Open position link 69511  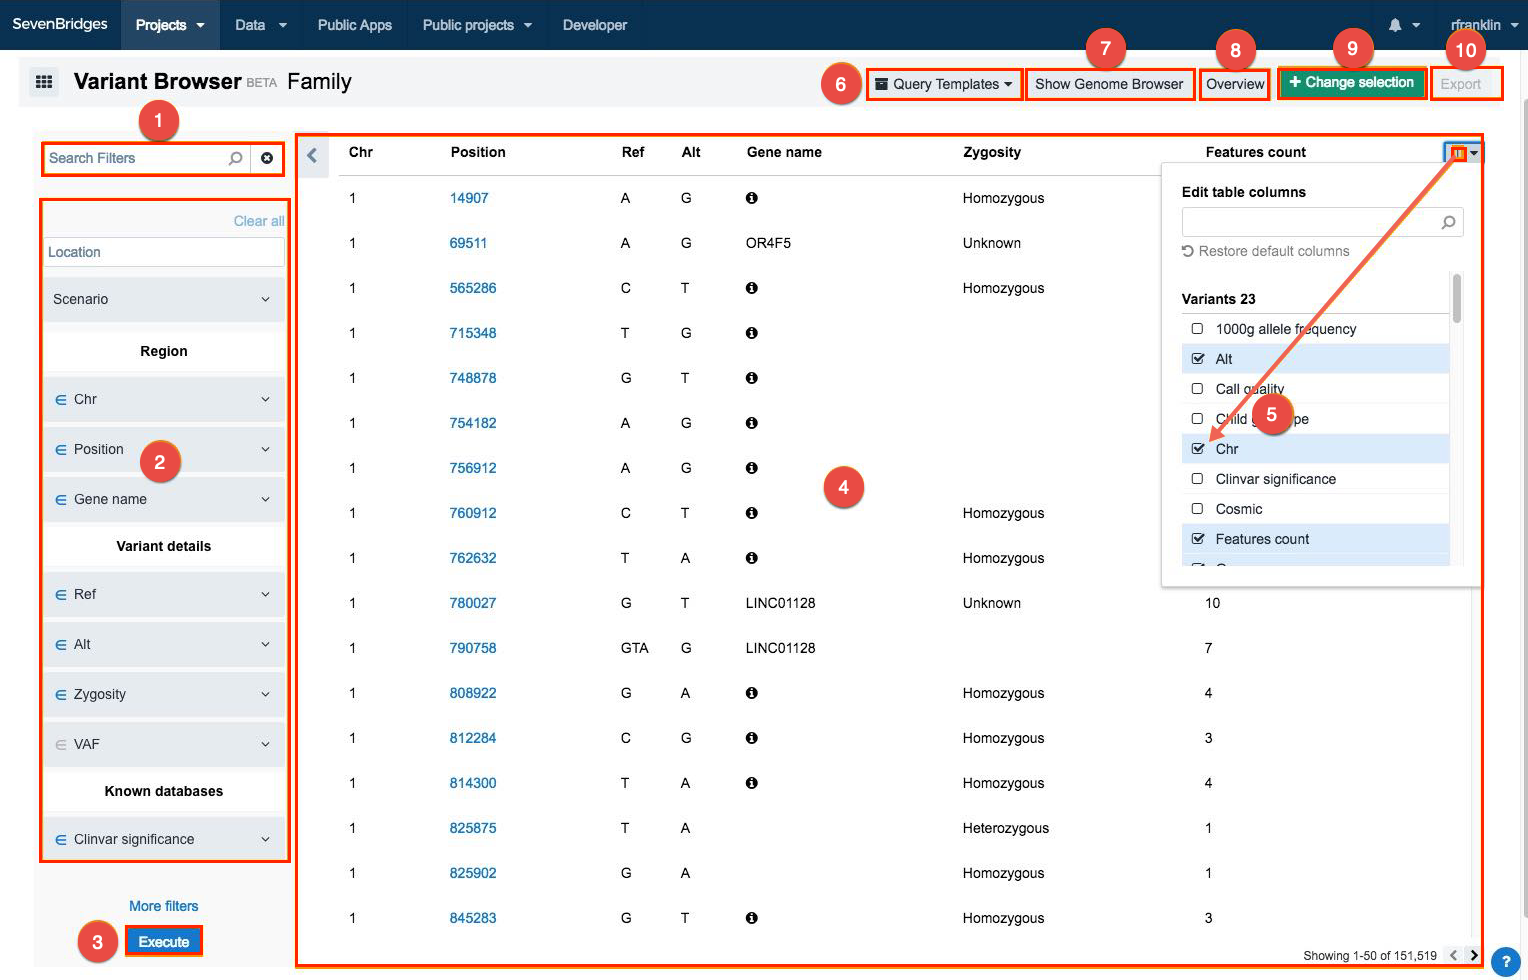tap(468, 243)
